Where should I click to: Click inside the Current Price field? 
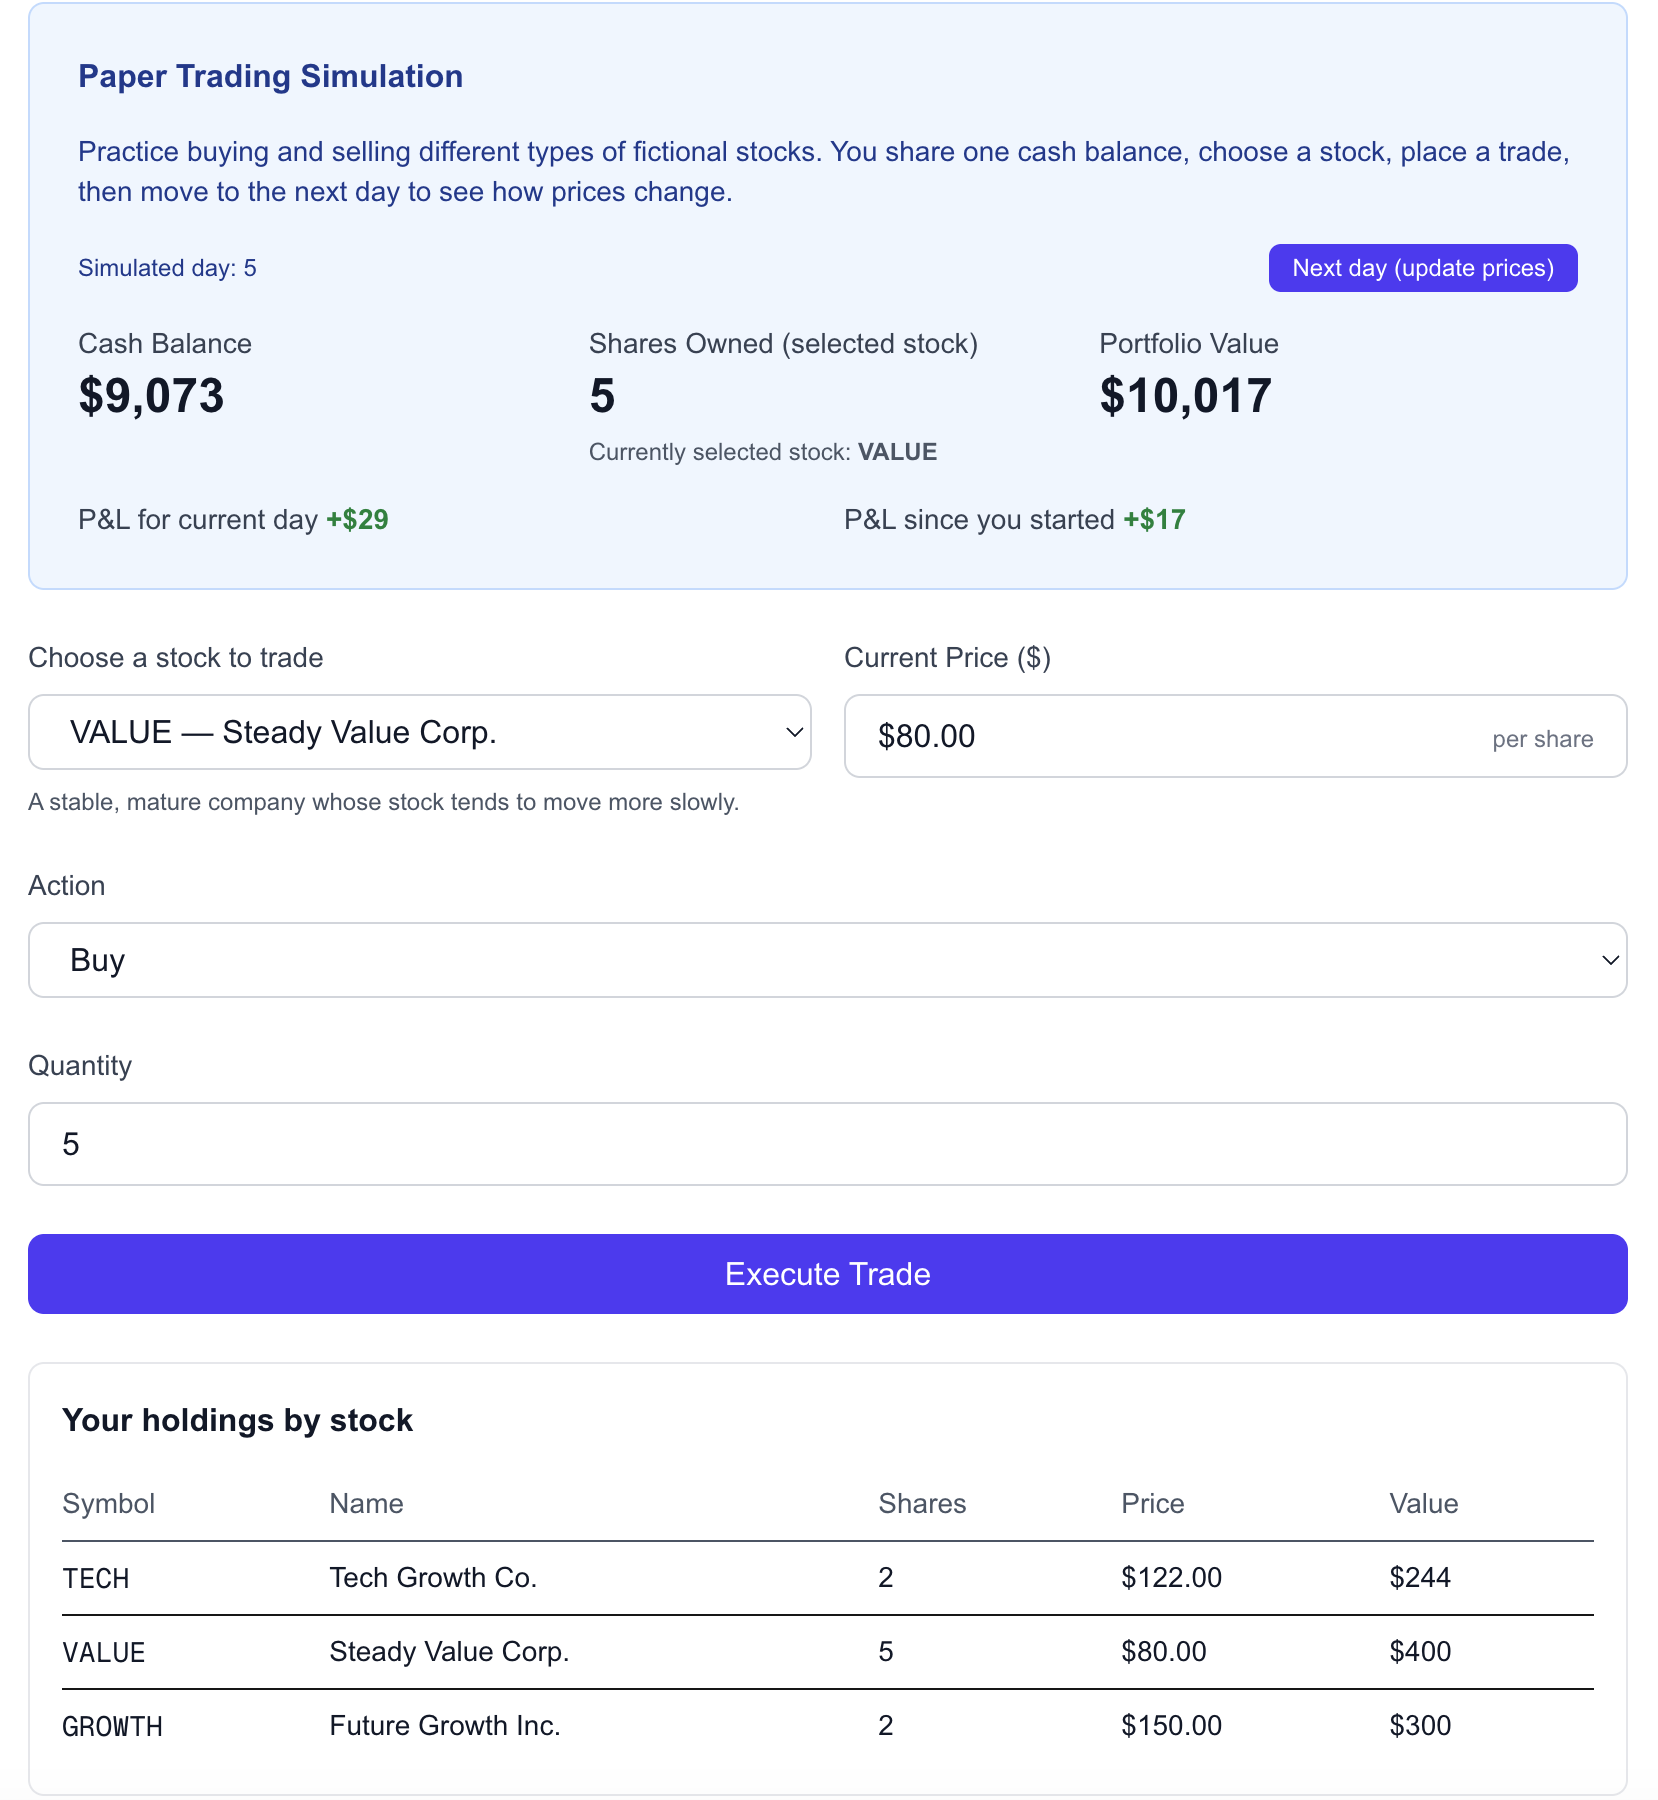click(1100, 736)
